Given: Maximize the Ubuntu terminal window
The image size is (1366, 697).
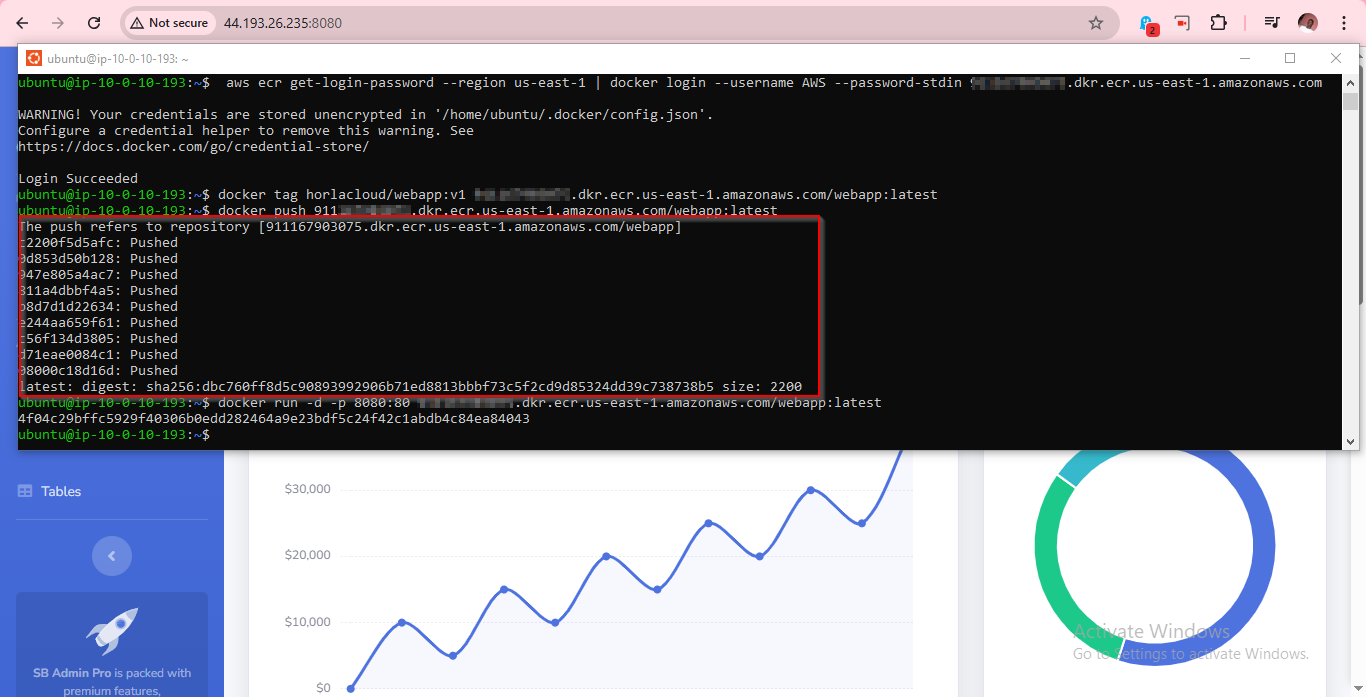Looking at the screenshot, I should pyautogui.click(x=1290, y=58).
